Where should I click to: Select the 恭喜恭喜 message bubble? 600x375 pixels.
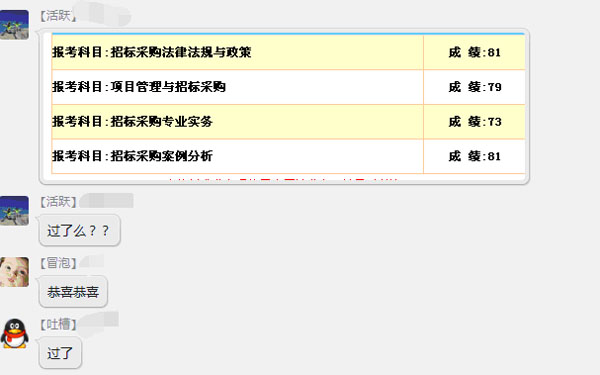tap(73, 292)
